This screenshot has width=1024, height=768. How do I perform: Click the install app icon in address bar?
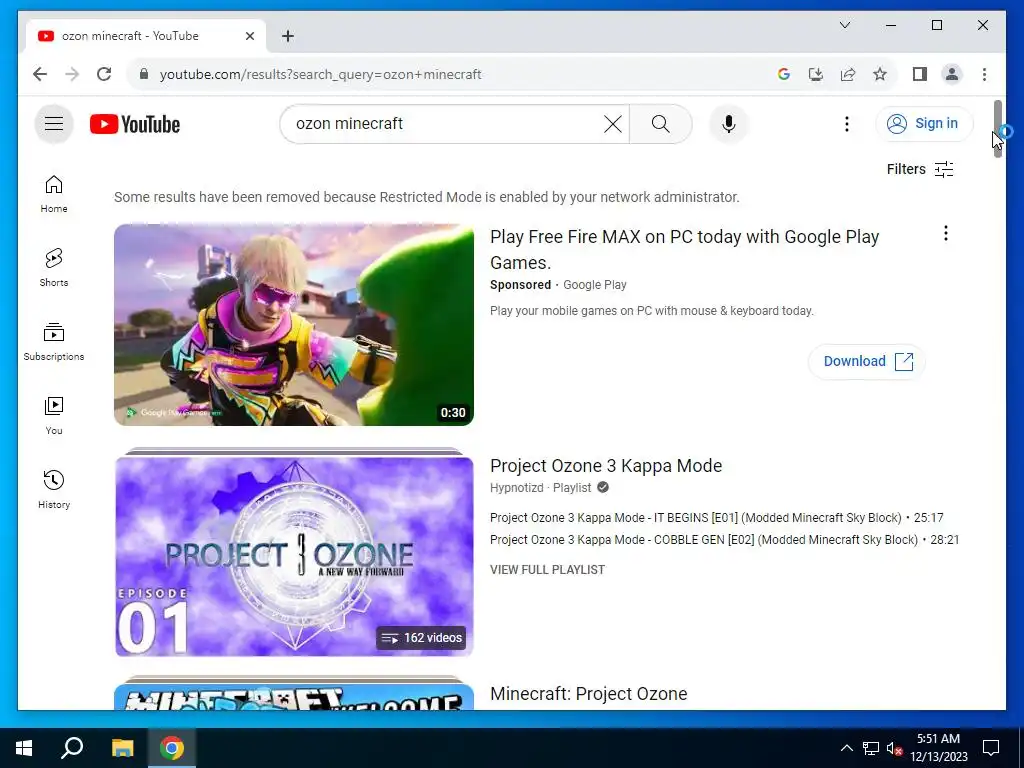pyautogui.click(x=816, y=74)
